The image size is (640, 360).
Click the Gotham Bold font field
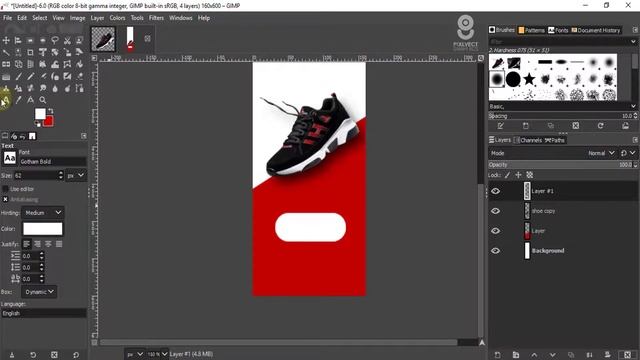pos(52,162)
